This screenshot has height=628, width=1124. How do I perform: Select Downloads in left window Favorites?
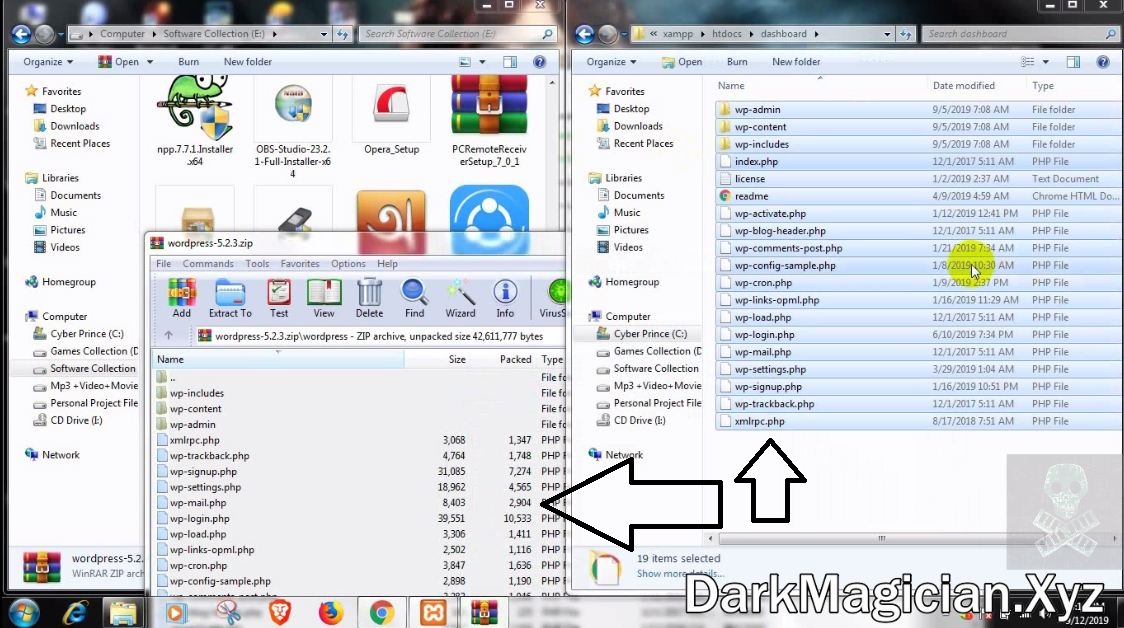pos(75,126)
